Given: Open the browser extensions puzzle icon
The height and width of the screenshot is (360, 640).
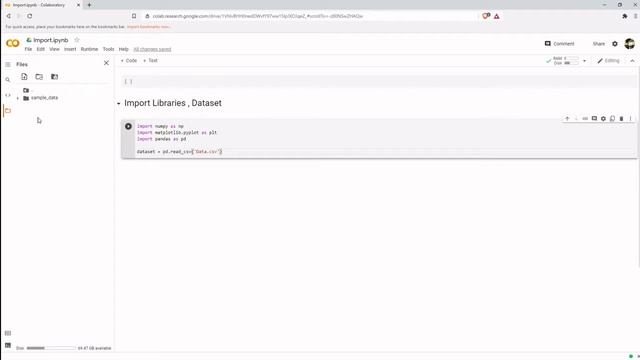Looking at the screenshot, I should pyautogui.click(x=624, y=16).
